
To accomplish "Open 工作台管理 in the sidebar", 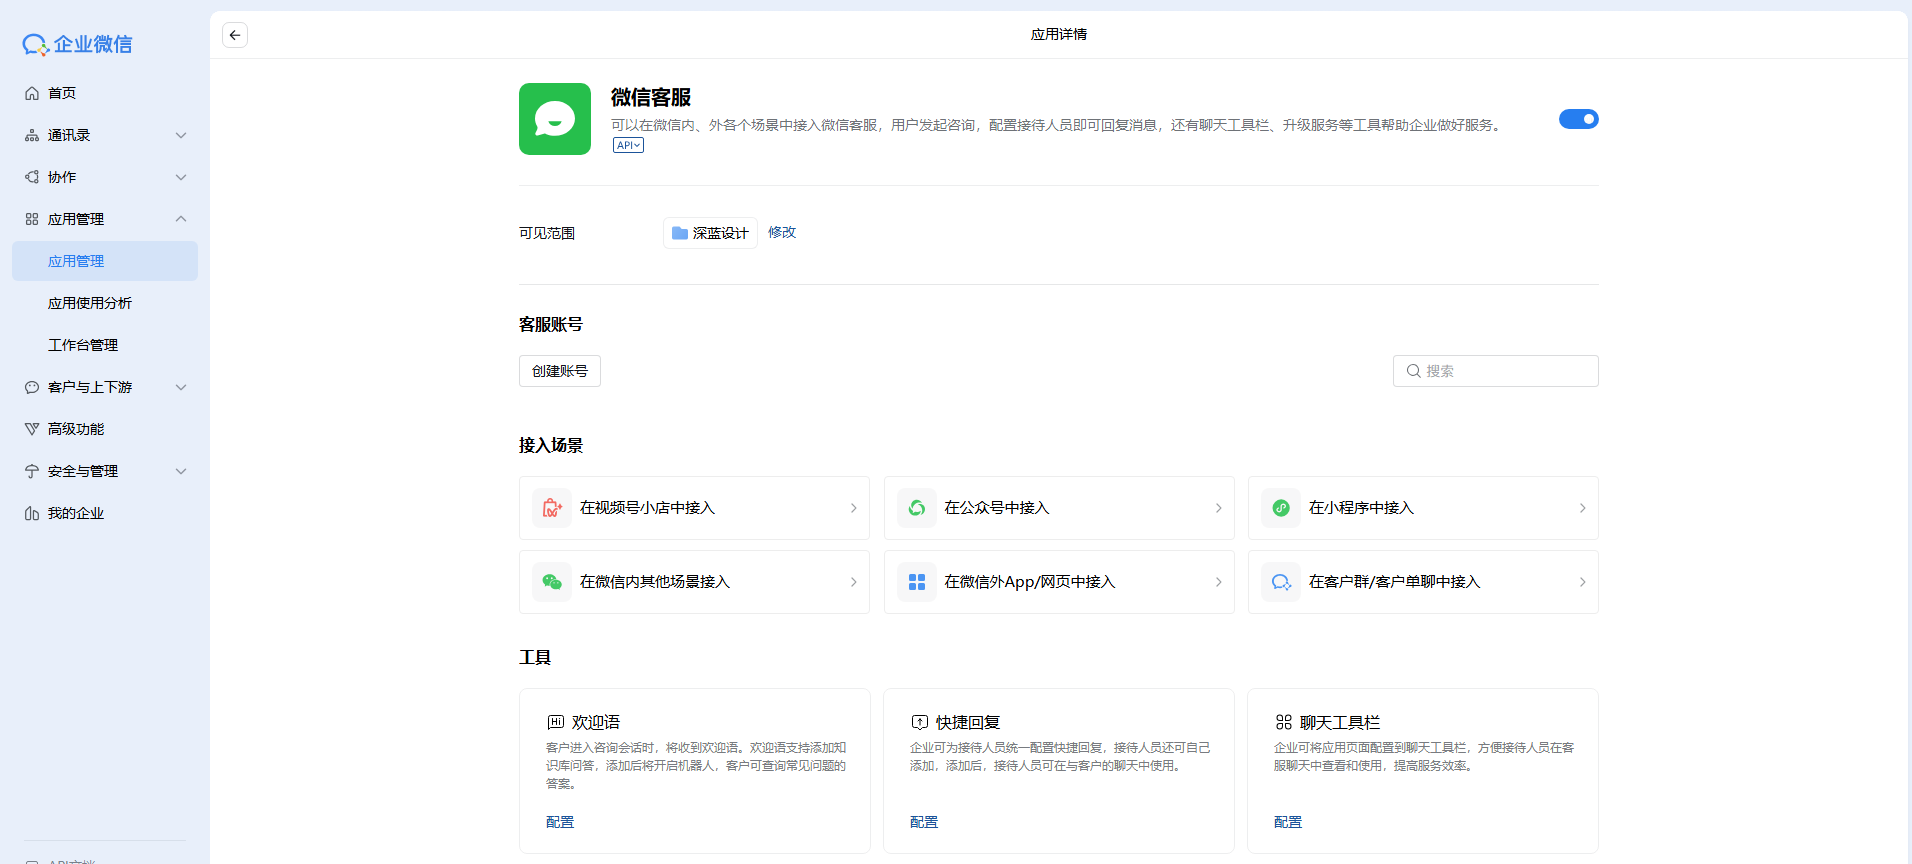I will point(105,345).
